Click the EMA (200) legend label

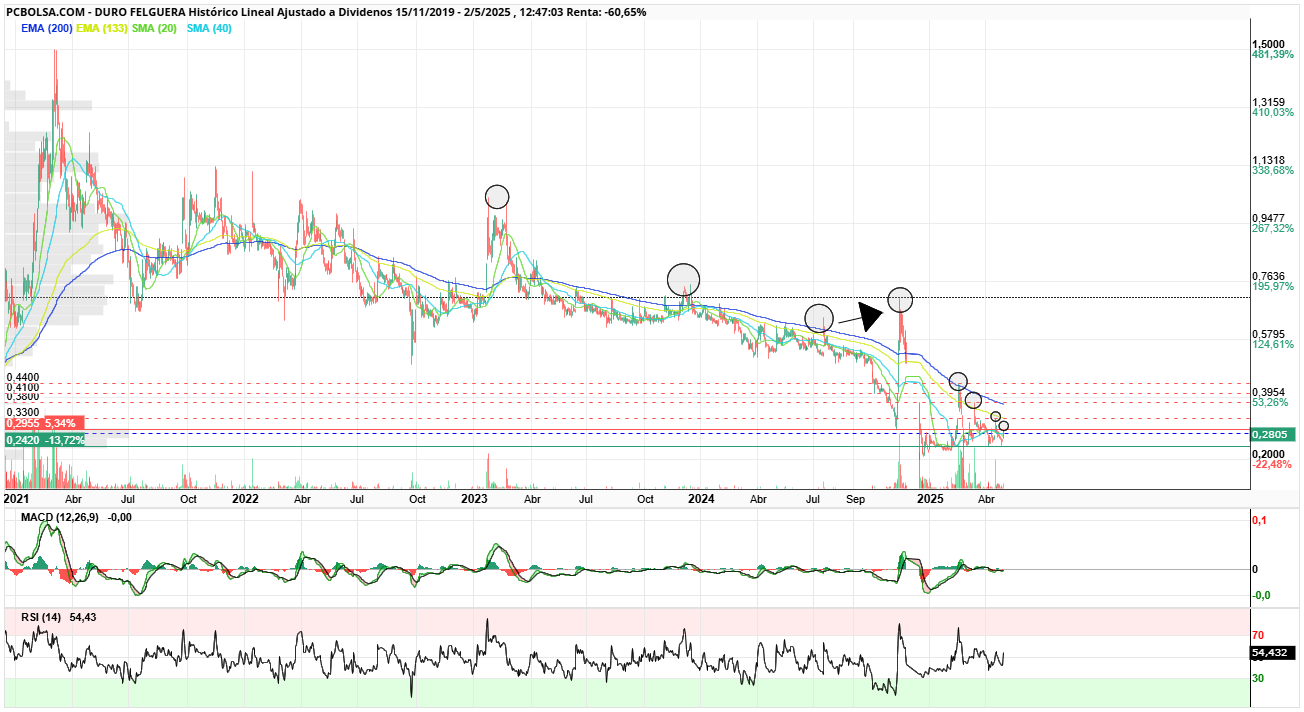coord(48,28)
